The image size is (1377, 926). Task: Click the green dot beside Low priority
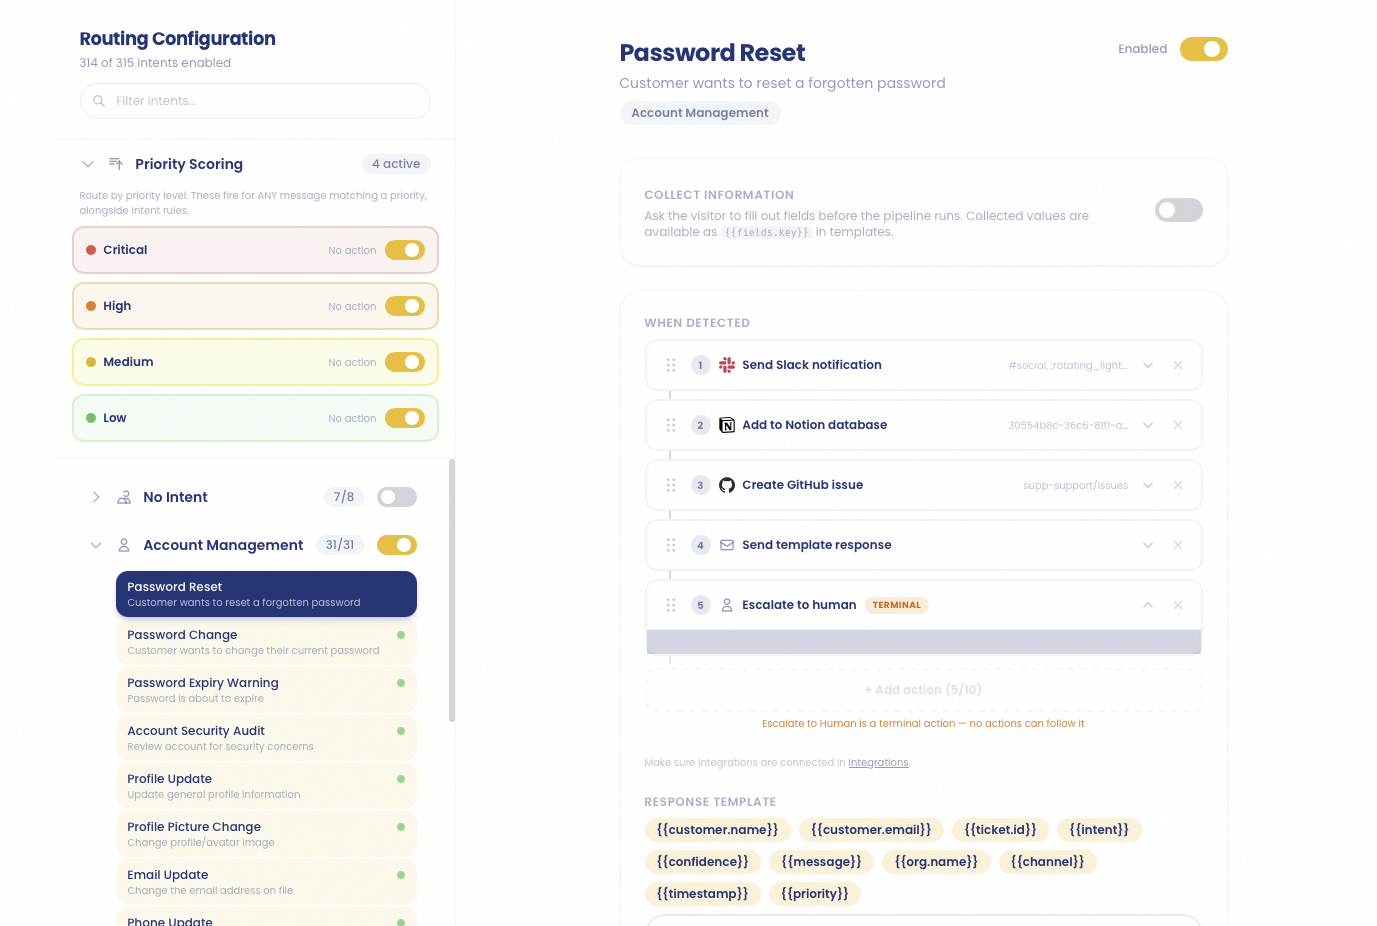[92, 418]
